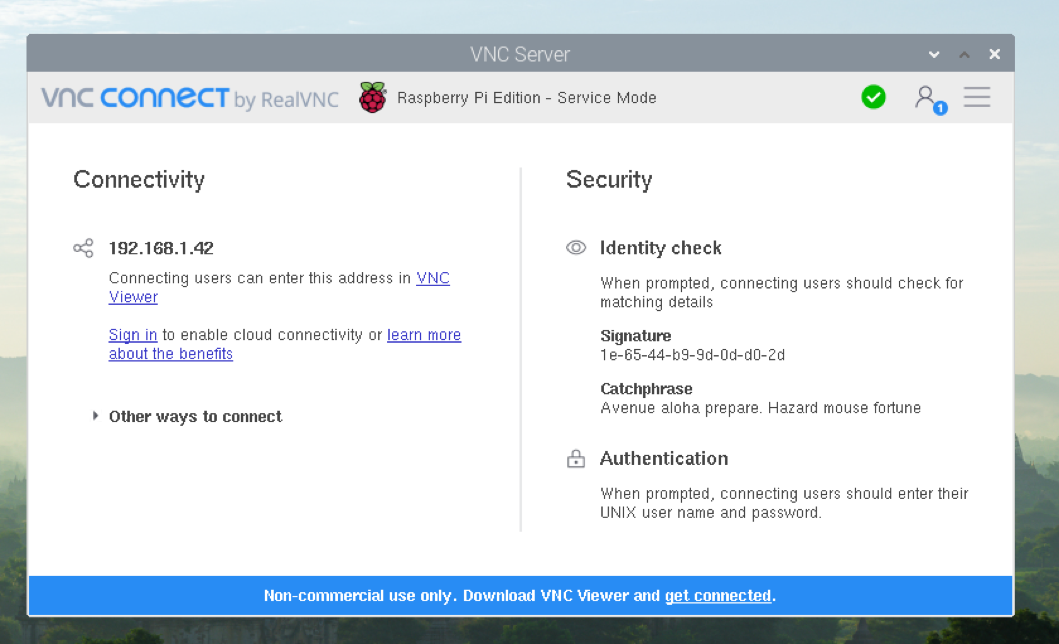Click get connected in the bottom banner
Screen dimensions: 1059x644
(x=718, y=595)
